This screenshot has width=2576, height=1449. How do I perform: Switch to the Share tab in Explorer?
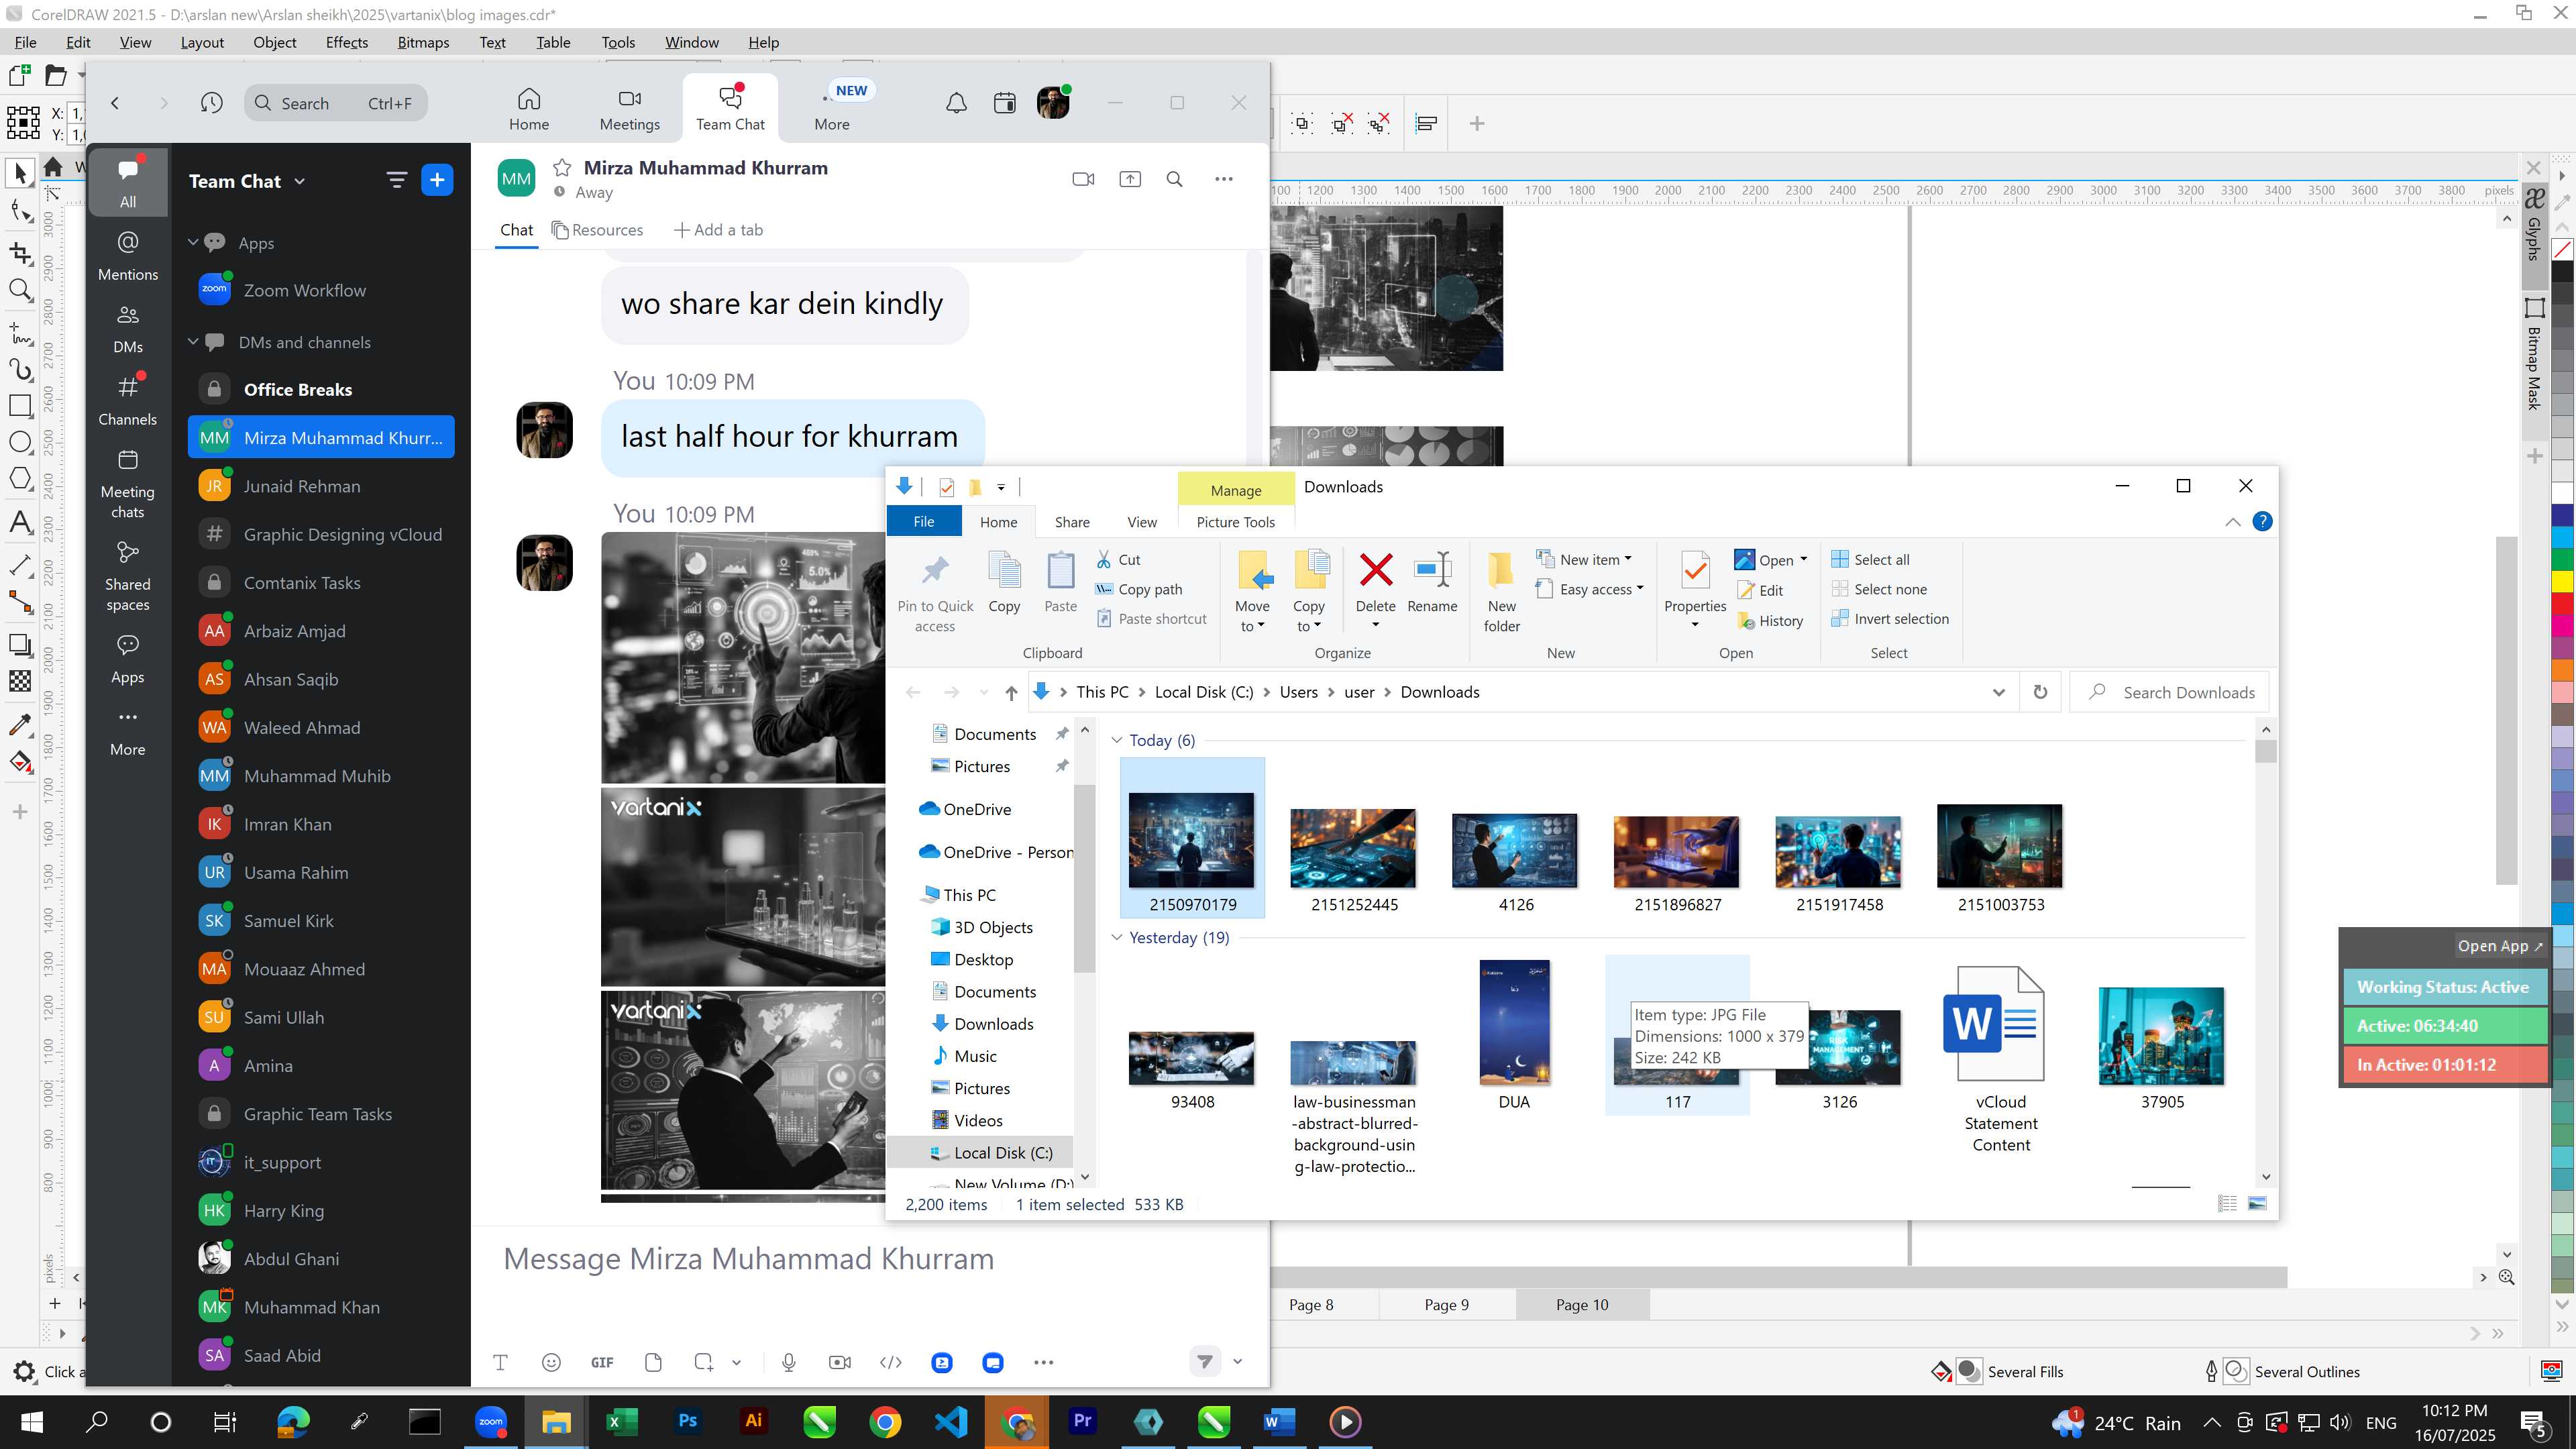point(1072,522)
